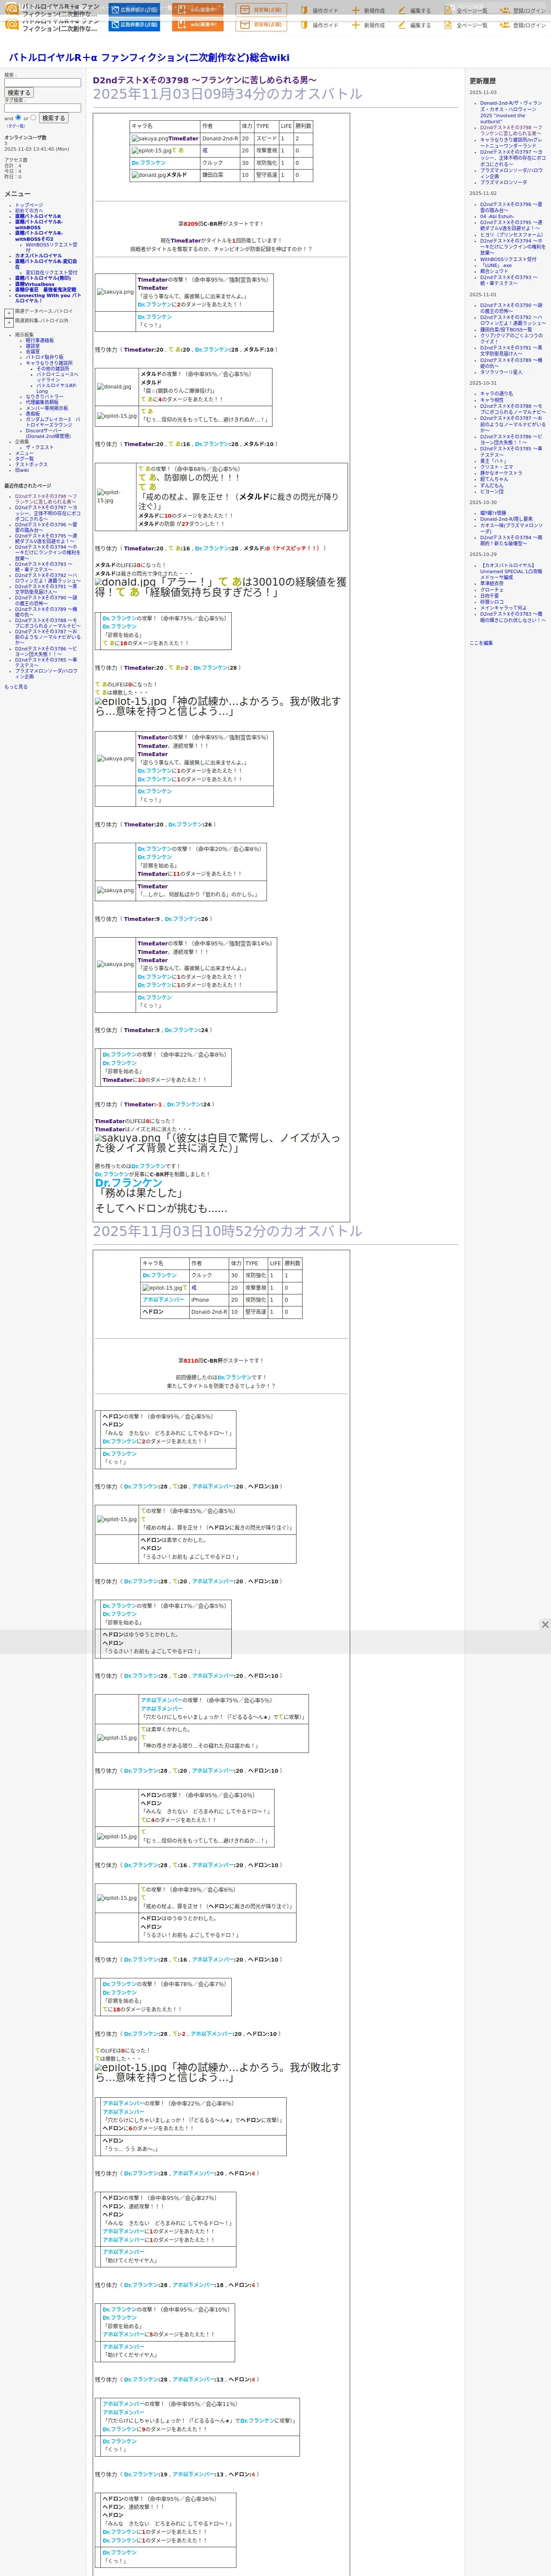The width and height of the screenshot is (551, 2576).
Task: Open トップページ in the menu
Action: coord(29,205)
